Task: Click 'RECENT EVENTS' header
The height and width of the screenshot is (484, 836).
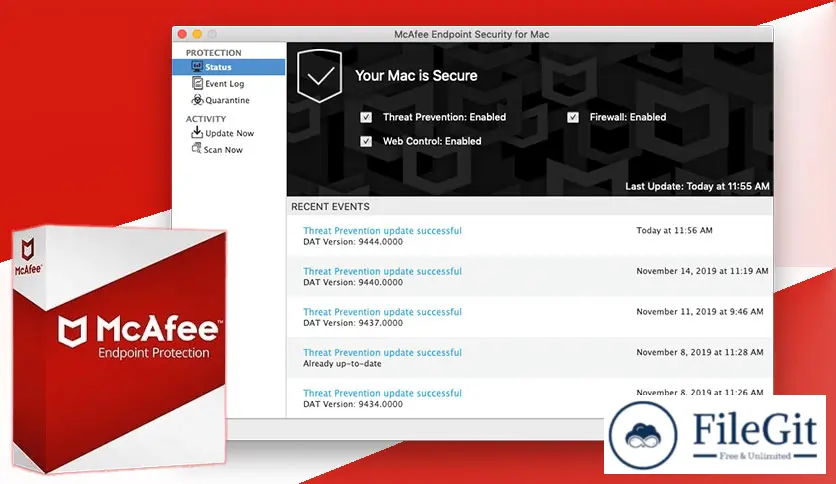Action: coord(330,206)
